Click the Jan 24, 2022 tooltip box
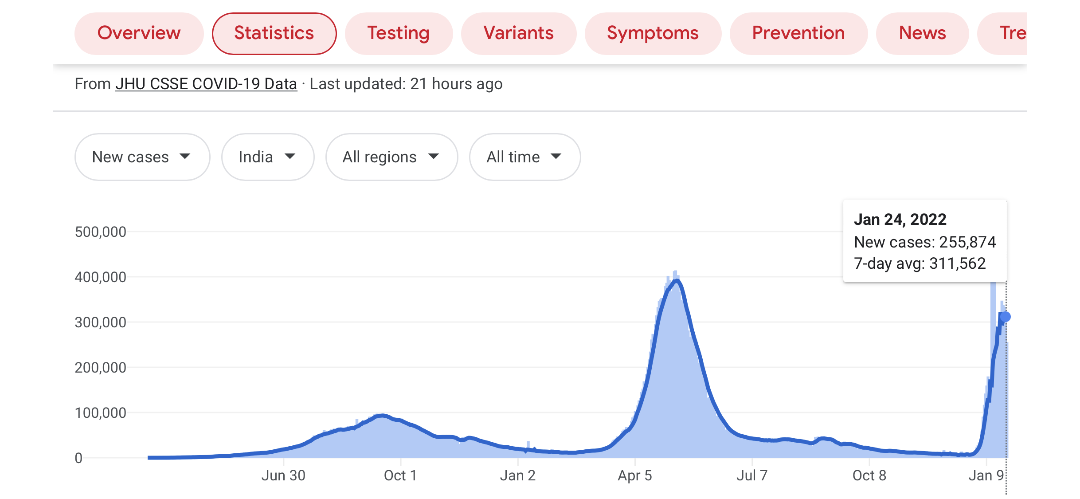The width and height of the screenshot is (1080, 499). 924,241
